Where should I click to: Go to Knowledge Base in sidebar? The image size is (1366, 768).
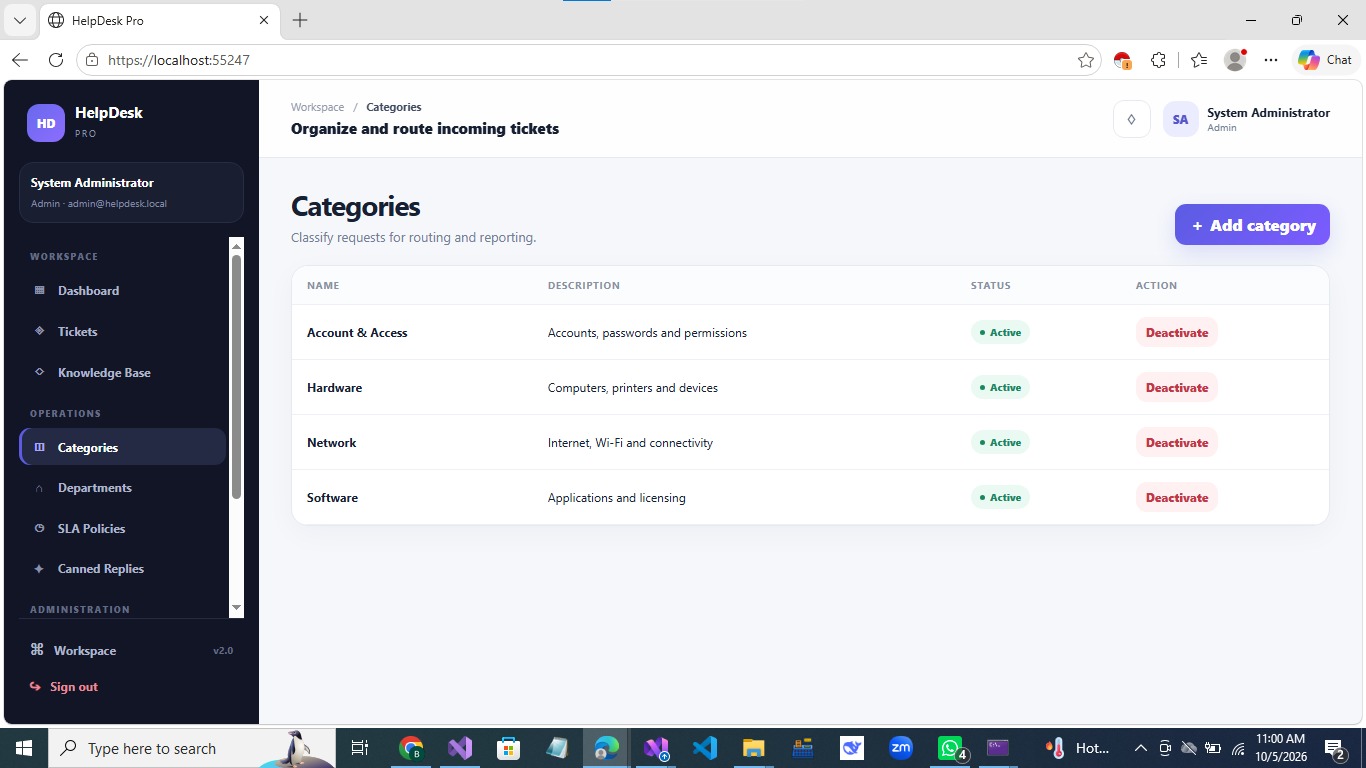tap(123, 373)
